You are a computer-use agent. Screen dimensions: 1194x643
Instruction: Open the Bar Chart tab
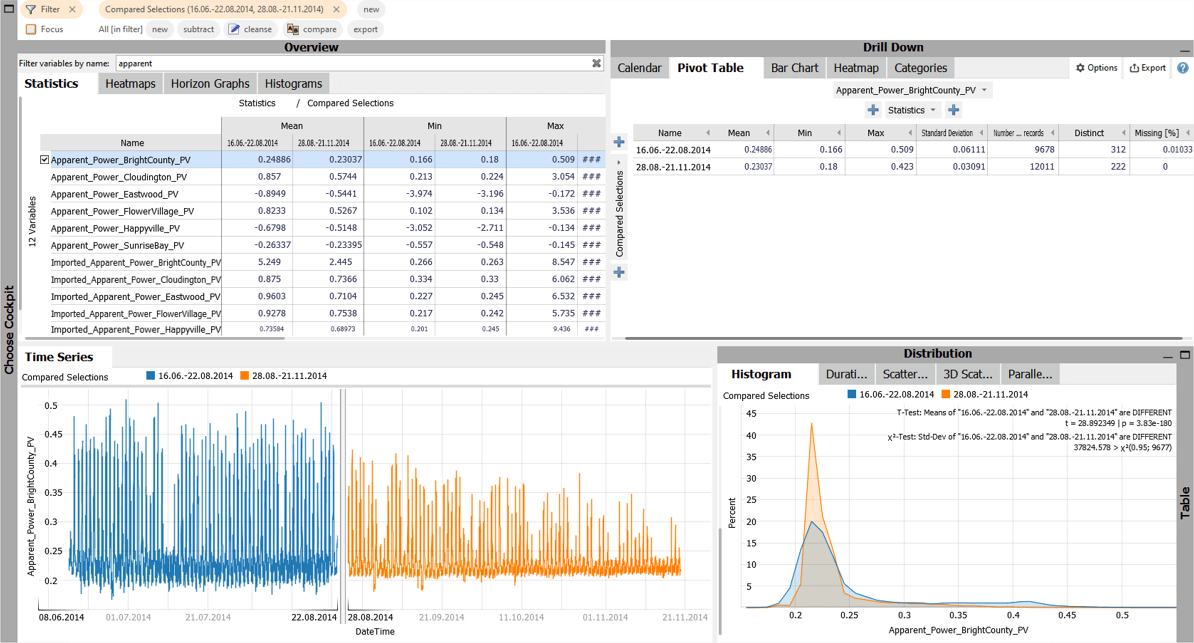[794, 68]
